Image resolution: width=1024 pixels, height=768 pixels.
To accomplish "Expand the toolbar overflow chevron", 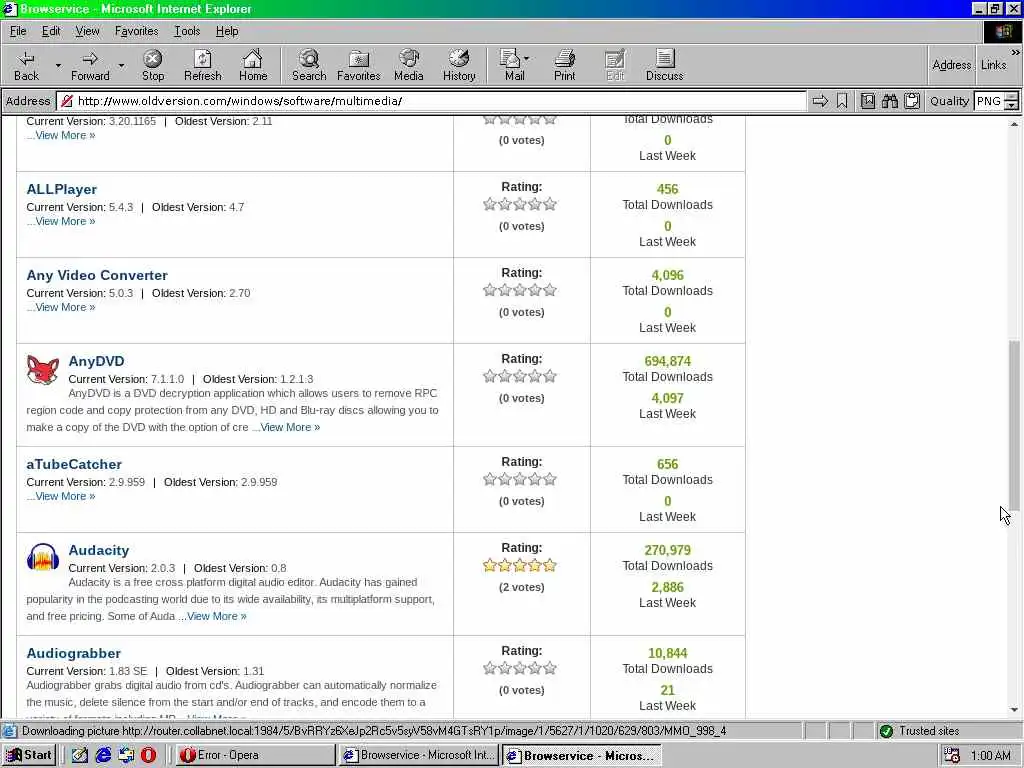I will coord(1016,52).
